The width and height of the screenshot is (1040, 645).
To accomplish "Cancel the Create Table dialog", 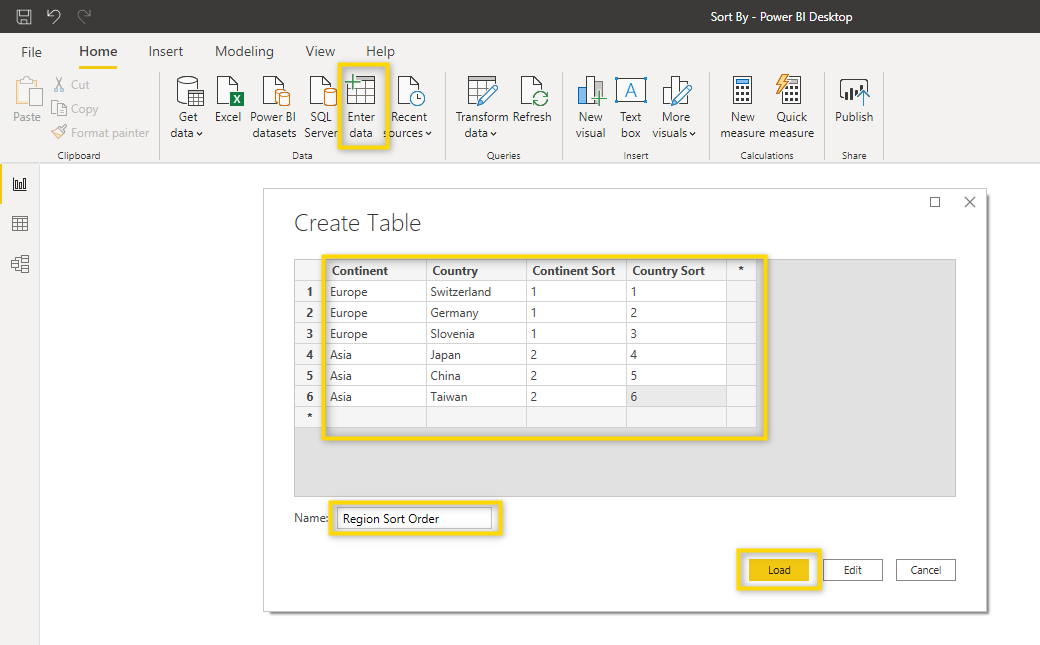I will pos(925,569).
